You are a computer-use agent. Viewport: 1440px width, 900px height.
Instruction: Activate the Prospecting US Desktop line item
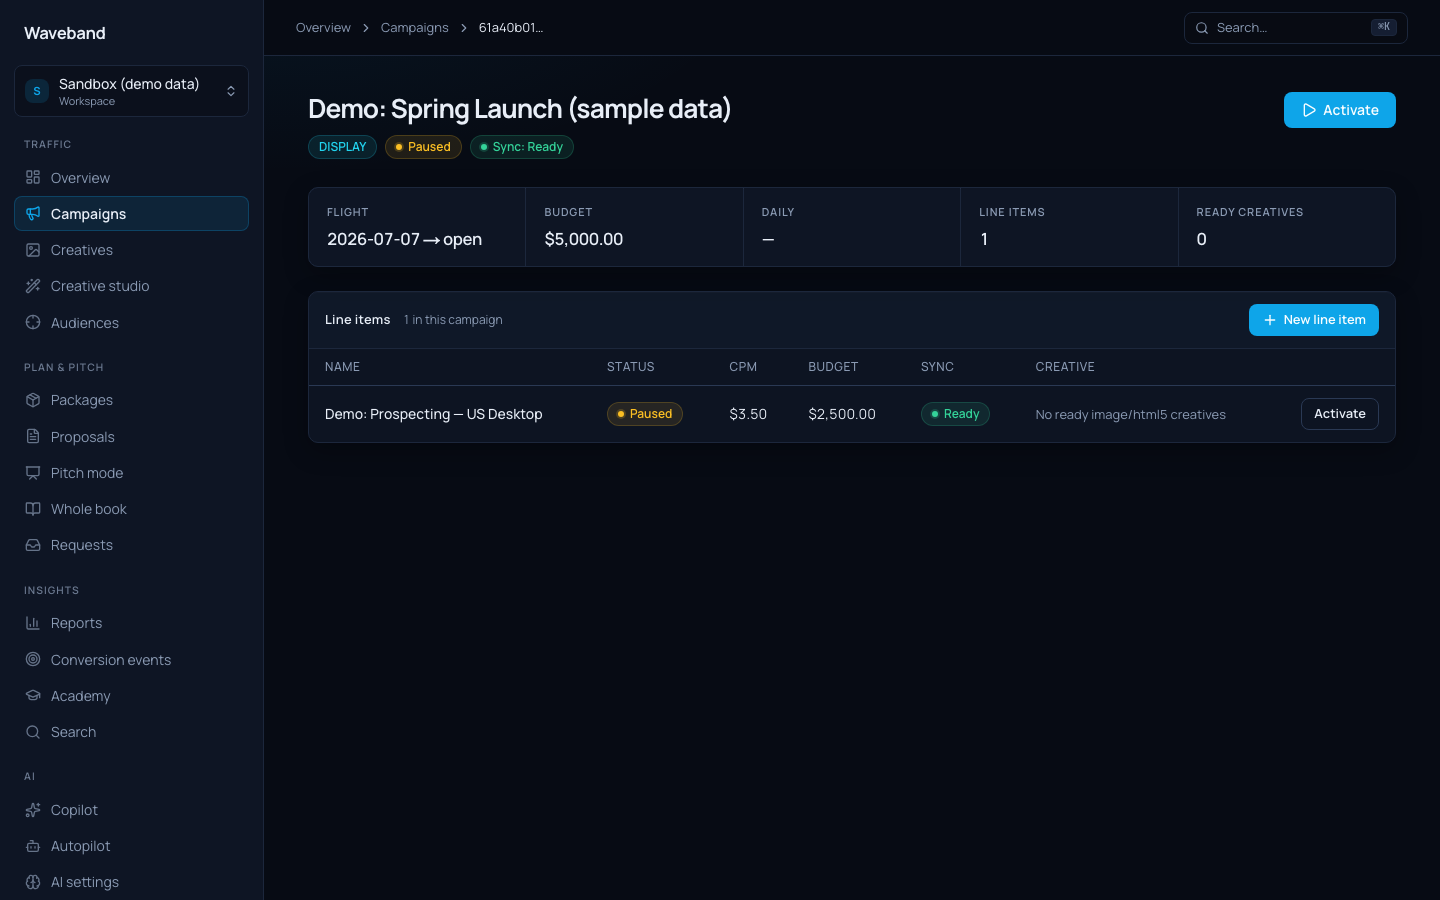pos(1339,414)
